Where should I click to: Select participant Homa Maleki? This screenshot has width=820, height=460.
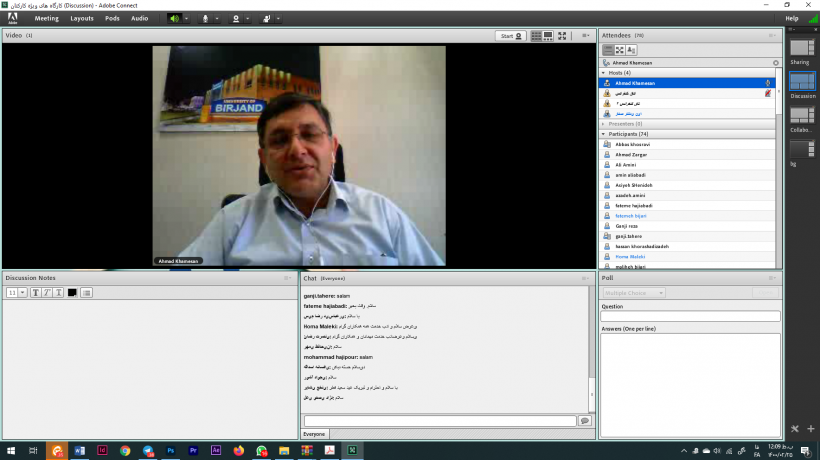tap(687, 257)
